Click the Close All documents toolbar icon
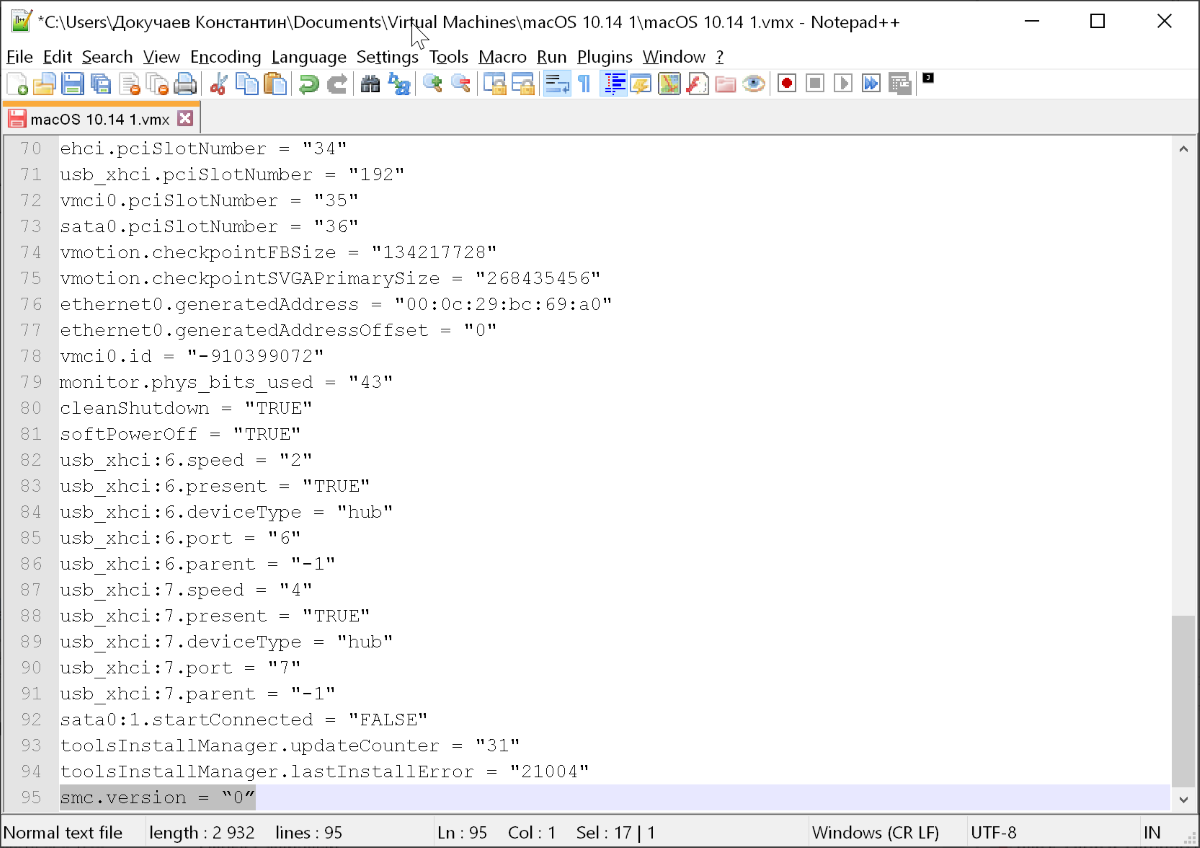The height and width of the screenshot is (848, 1200). tap(157, 84)
